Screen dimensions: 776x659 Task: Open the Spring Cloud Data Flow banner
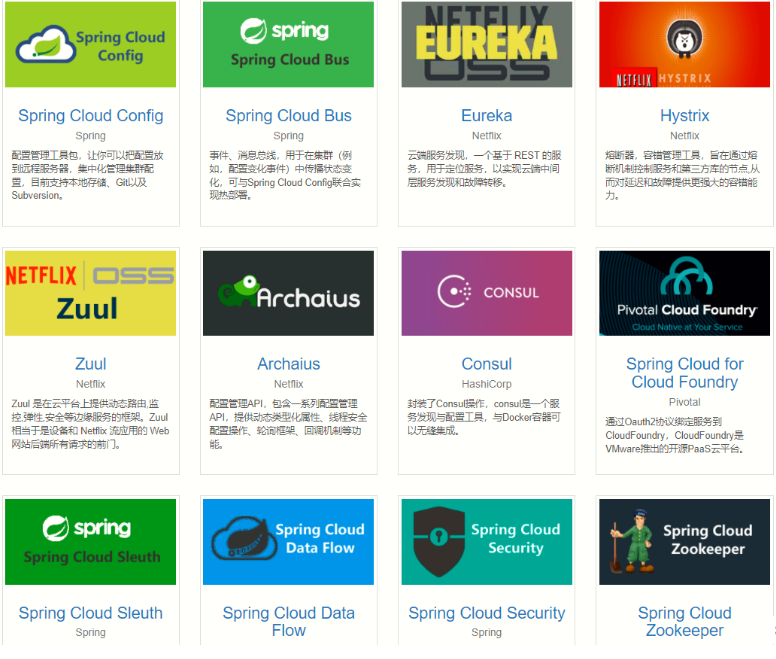click(288, 541)
